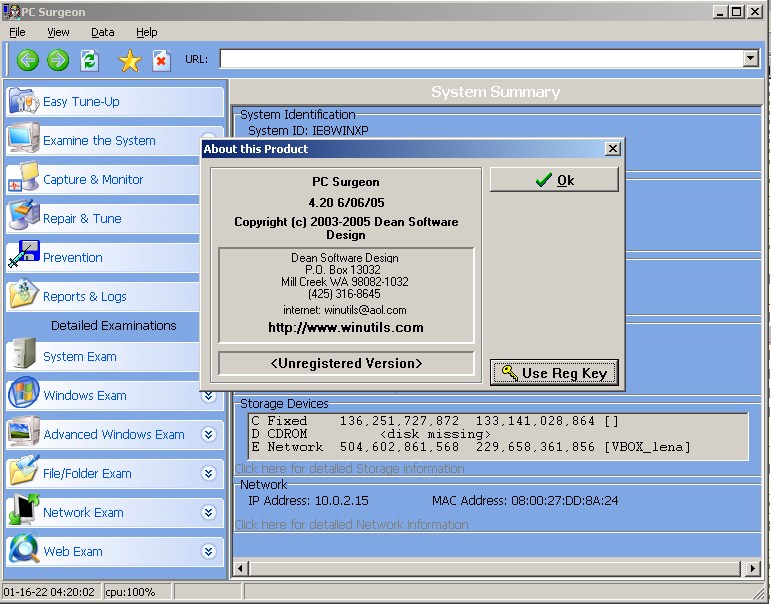Click the E Network VBOX_lena row
Viewport: 771px width, 604px height.
[471, 447]
